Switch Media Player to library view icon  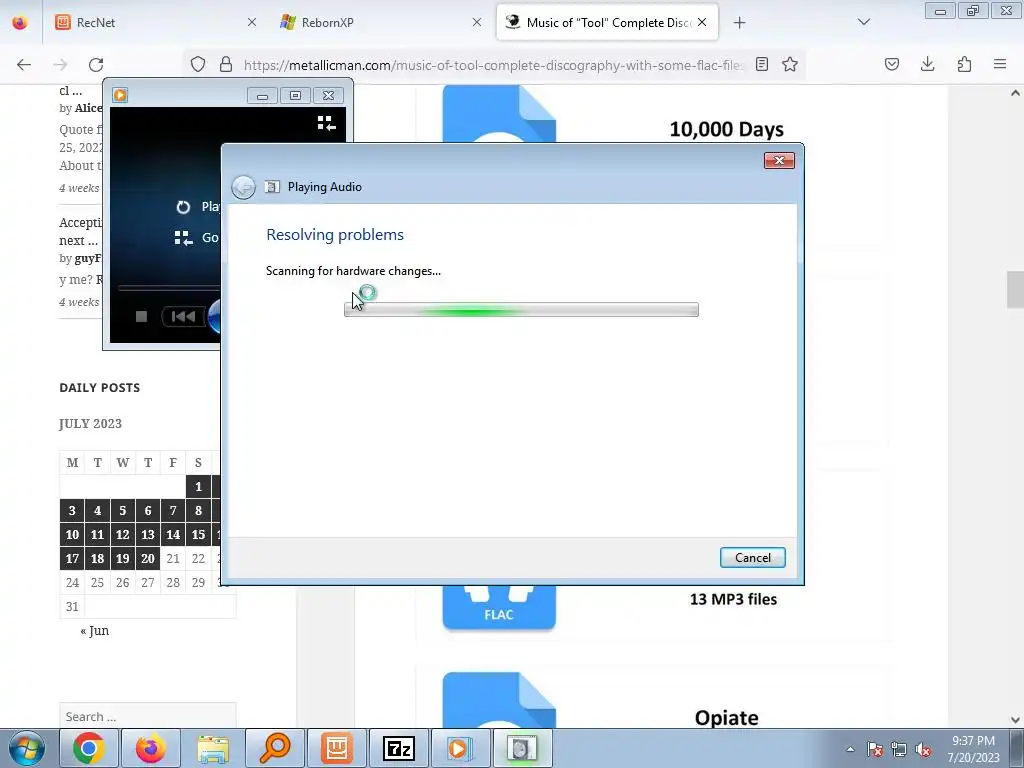coord(327,123)
